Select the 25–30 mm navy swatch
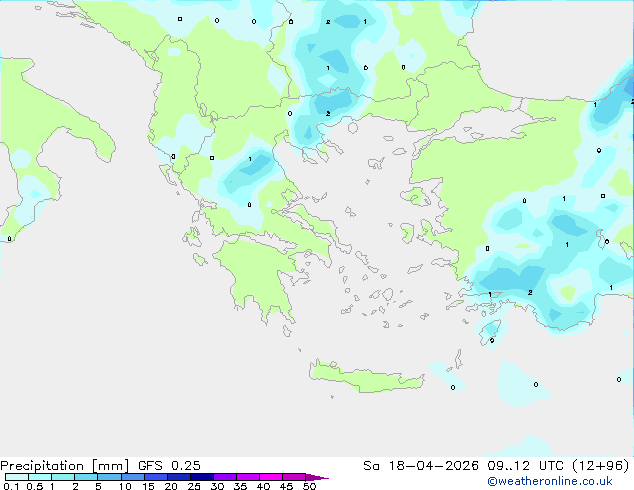The image size is (634, 490). click(x=201, y=477)
